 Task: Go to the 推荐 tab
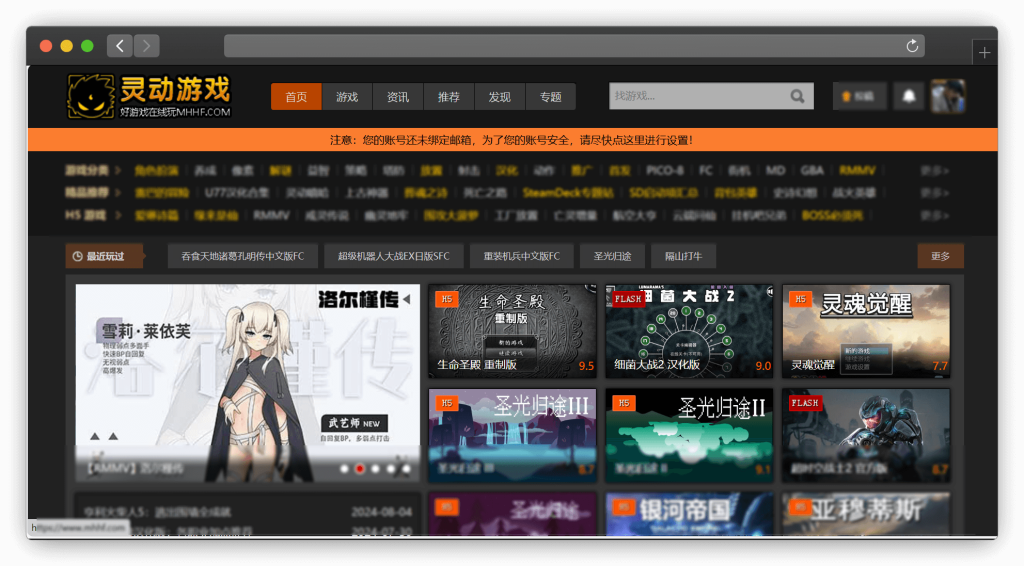click(x=449, y=97)
